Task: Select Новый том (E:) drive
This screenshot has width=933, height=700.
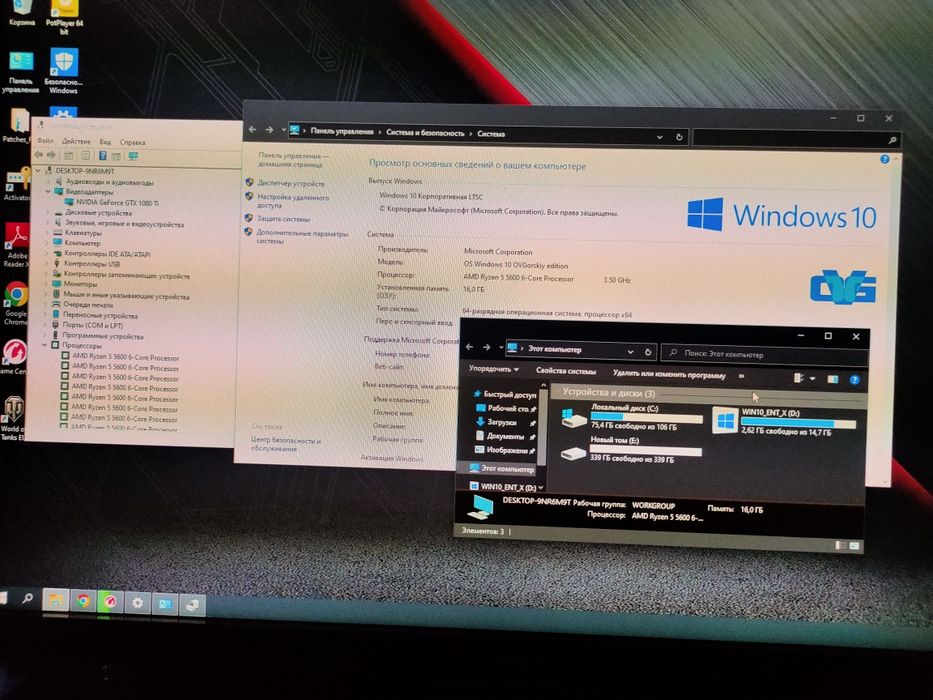Action: click(x=631, y=449)
